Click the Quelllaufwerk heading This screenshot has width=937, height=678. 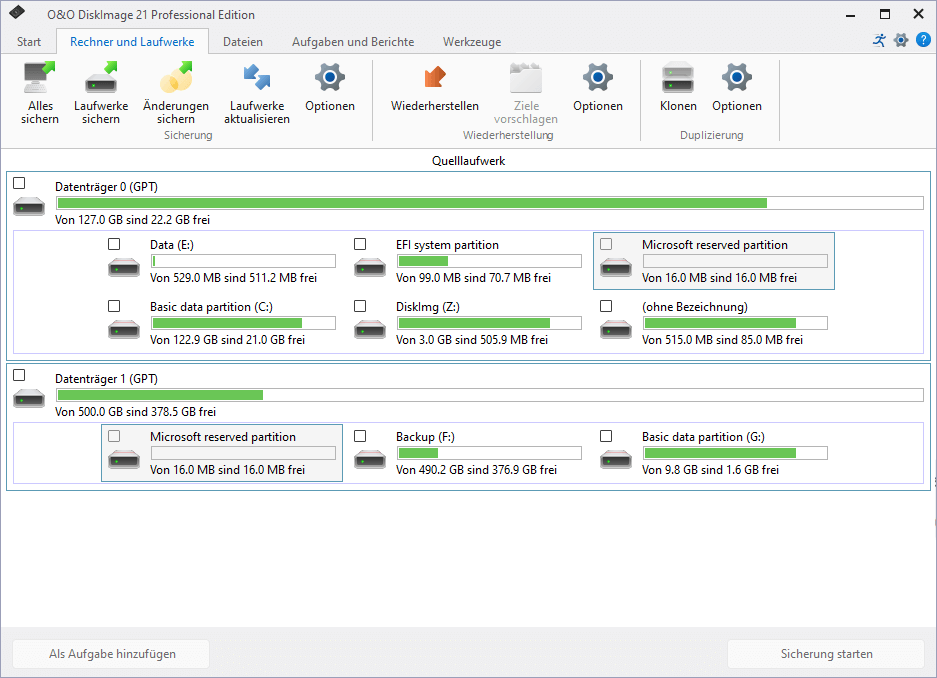[x=468, y=161]
